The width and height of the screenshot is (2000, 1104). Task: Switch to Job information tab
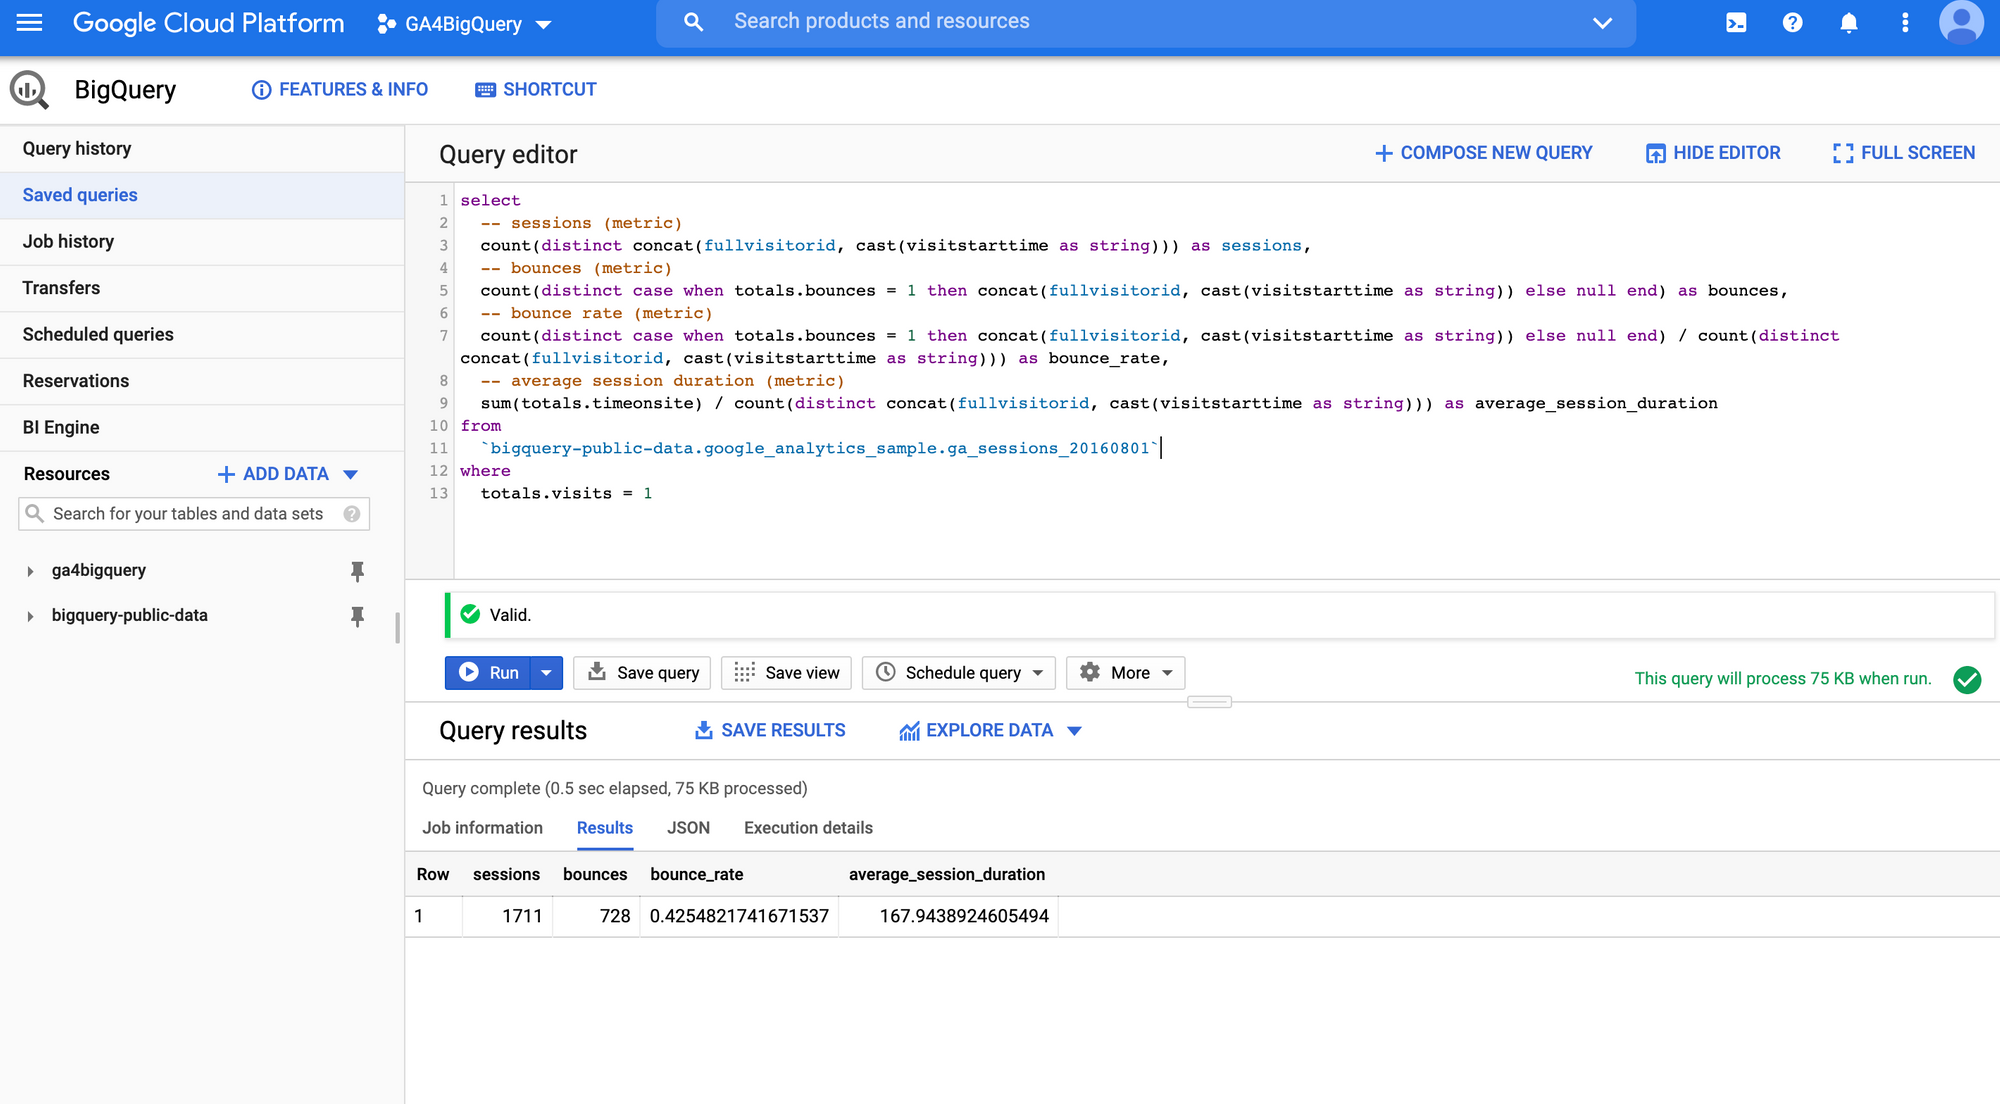tap(482, 828)
